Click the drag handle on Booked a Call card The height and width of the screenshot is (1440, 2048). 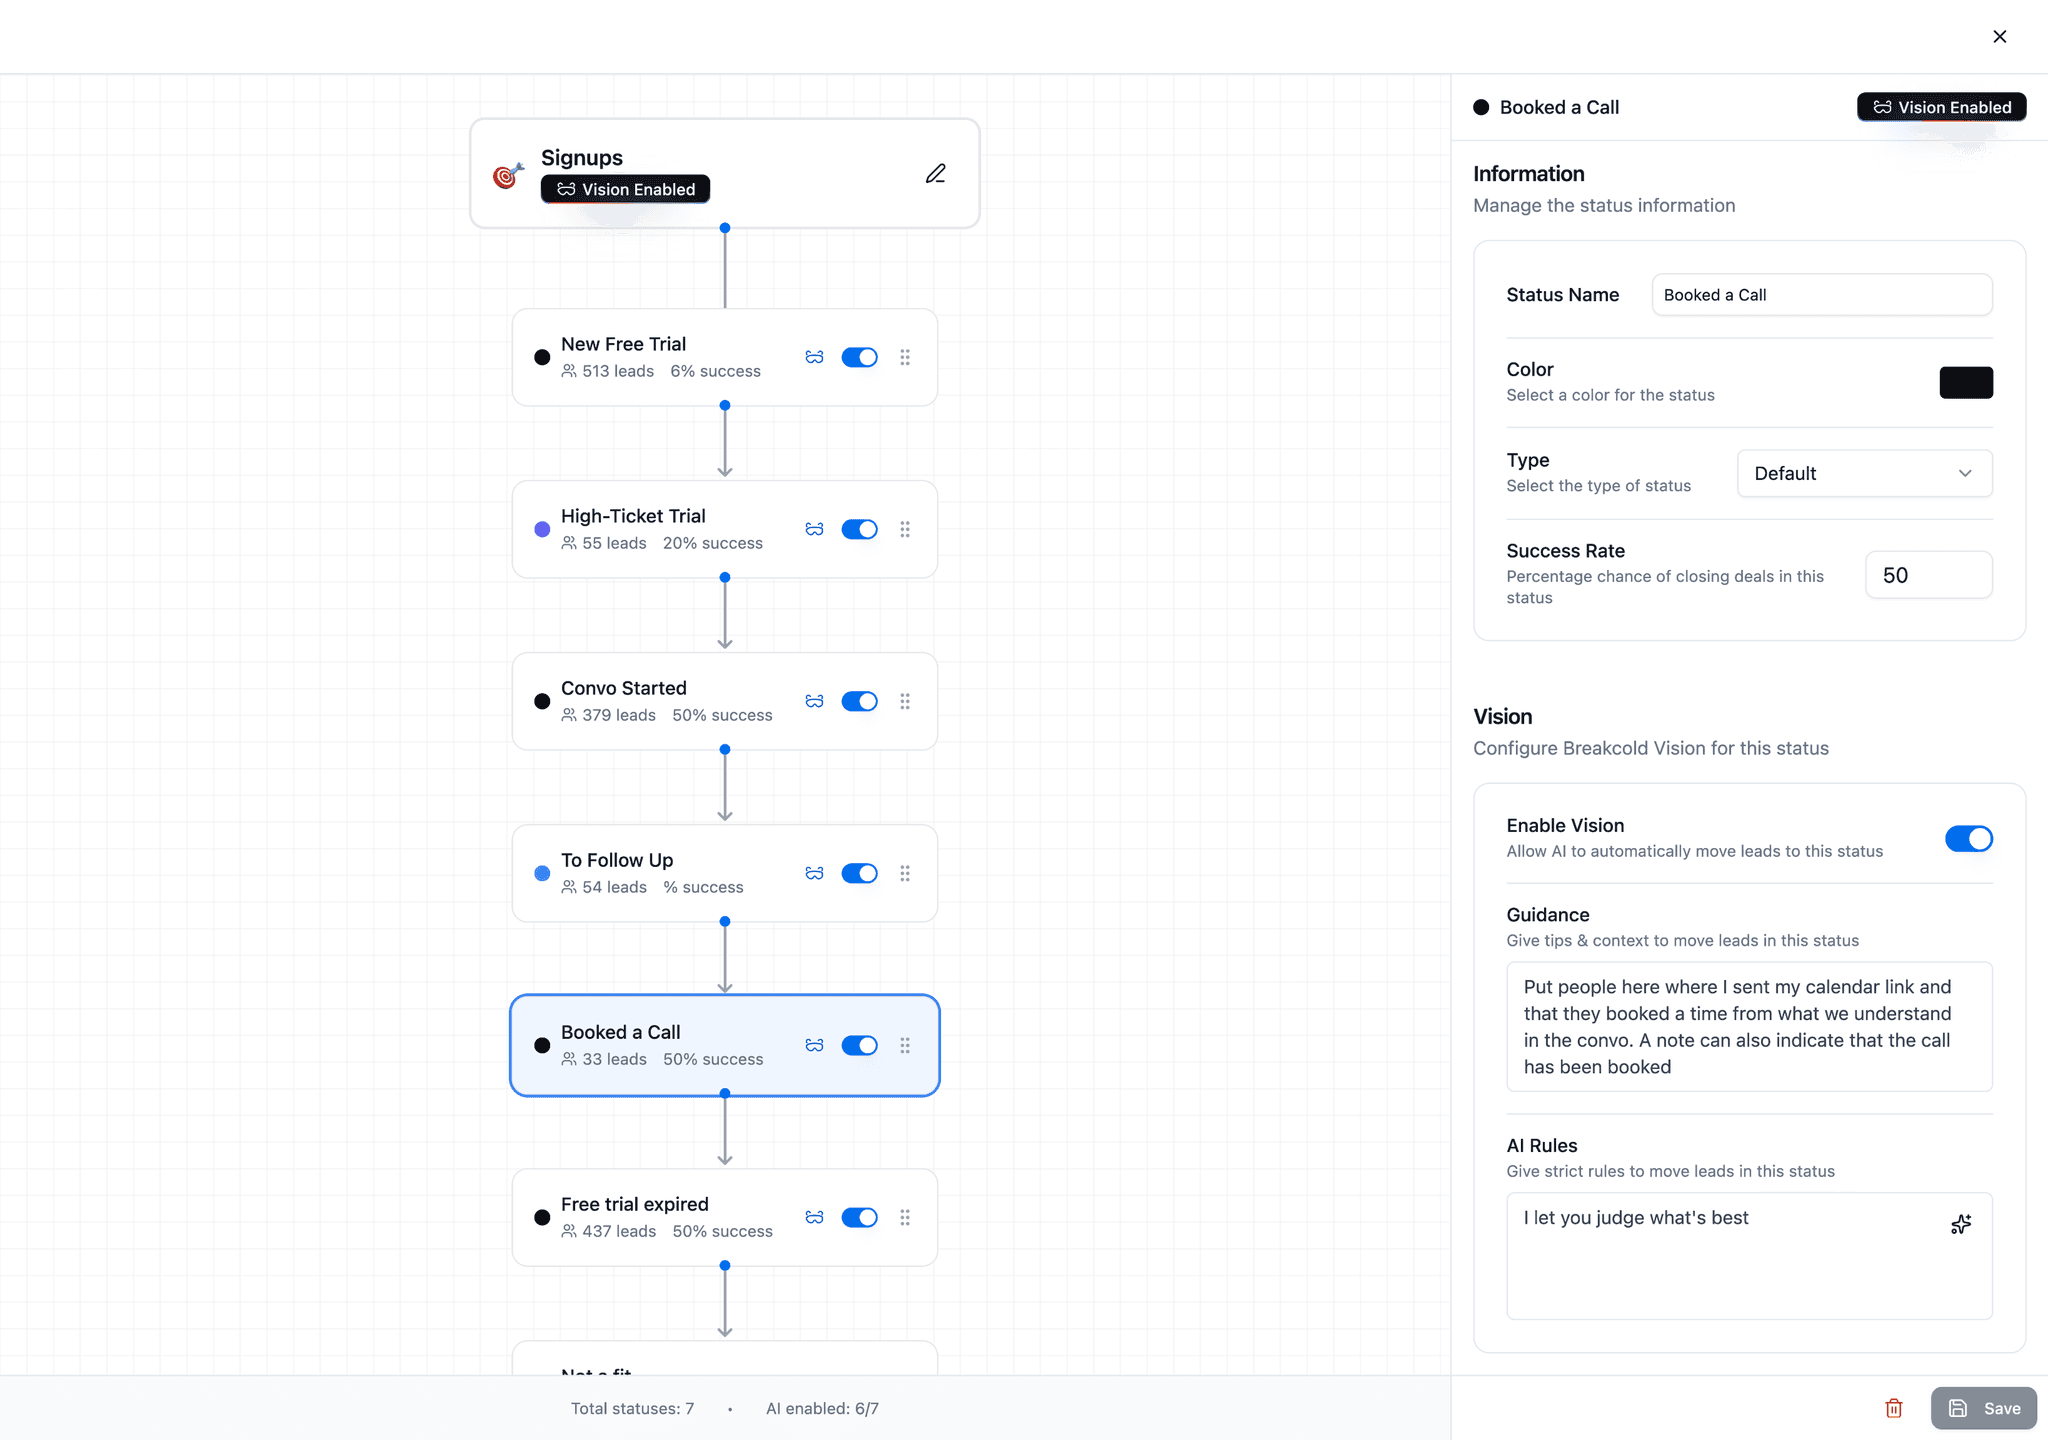pos(905,1045)
